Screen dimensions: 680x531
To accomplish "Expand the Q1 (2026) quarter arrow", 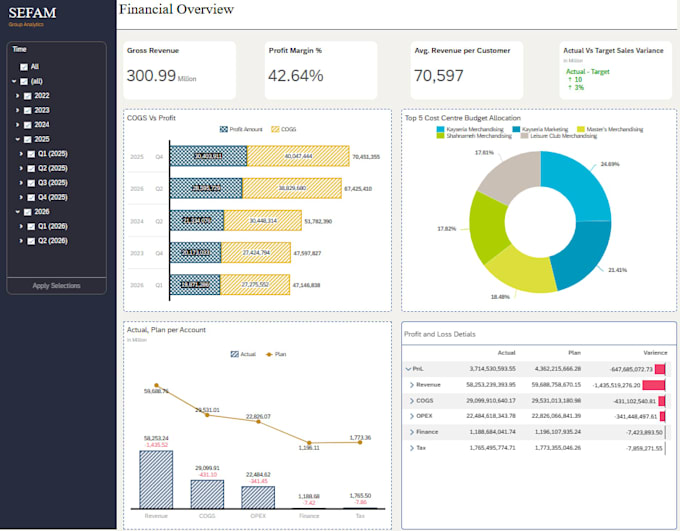I will 21,226.
